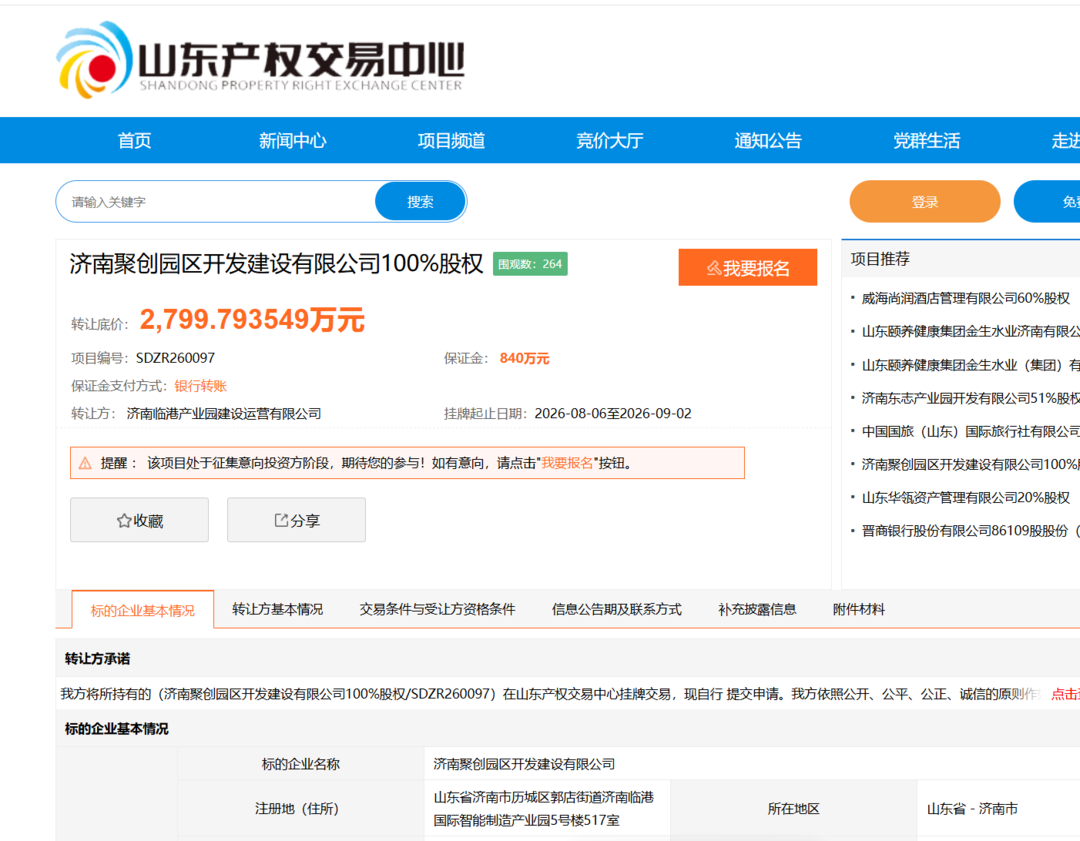Open 山东华瓴资产管理有限公司20%股权 link
1080x841 pixels.
click(966, 497)
